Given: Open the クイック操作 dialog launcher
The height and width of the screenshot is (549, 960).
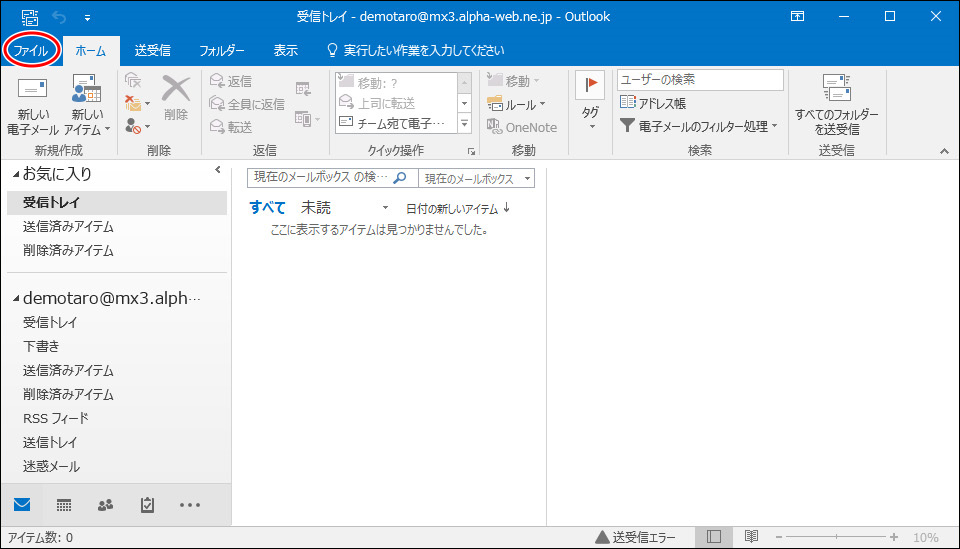Looking at the screenshot, I should 471,151.
